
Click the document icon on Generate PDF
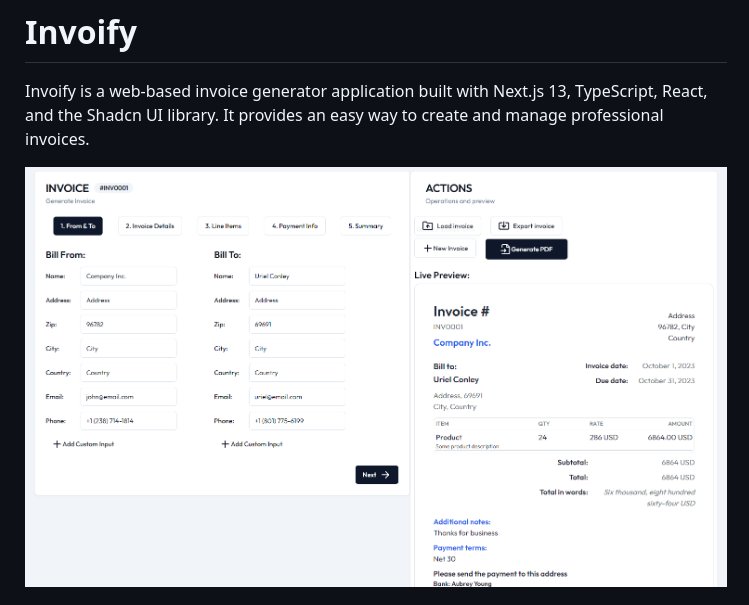tap(504, 248)
